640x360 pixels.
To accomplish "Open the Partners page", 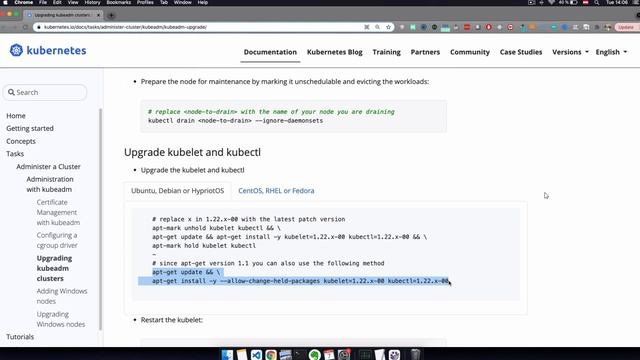I will [x=425, y=52].
